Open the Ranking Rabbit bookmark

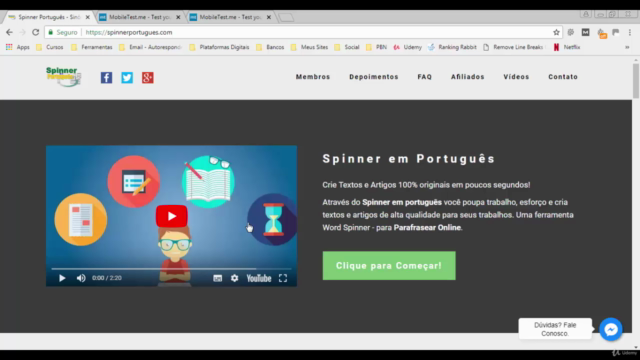click(x=452, y=47)
